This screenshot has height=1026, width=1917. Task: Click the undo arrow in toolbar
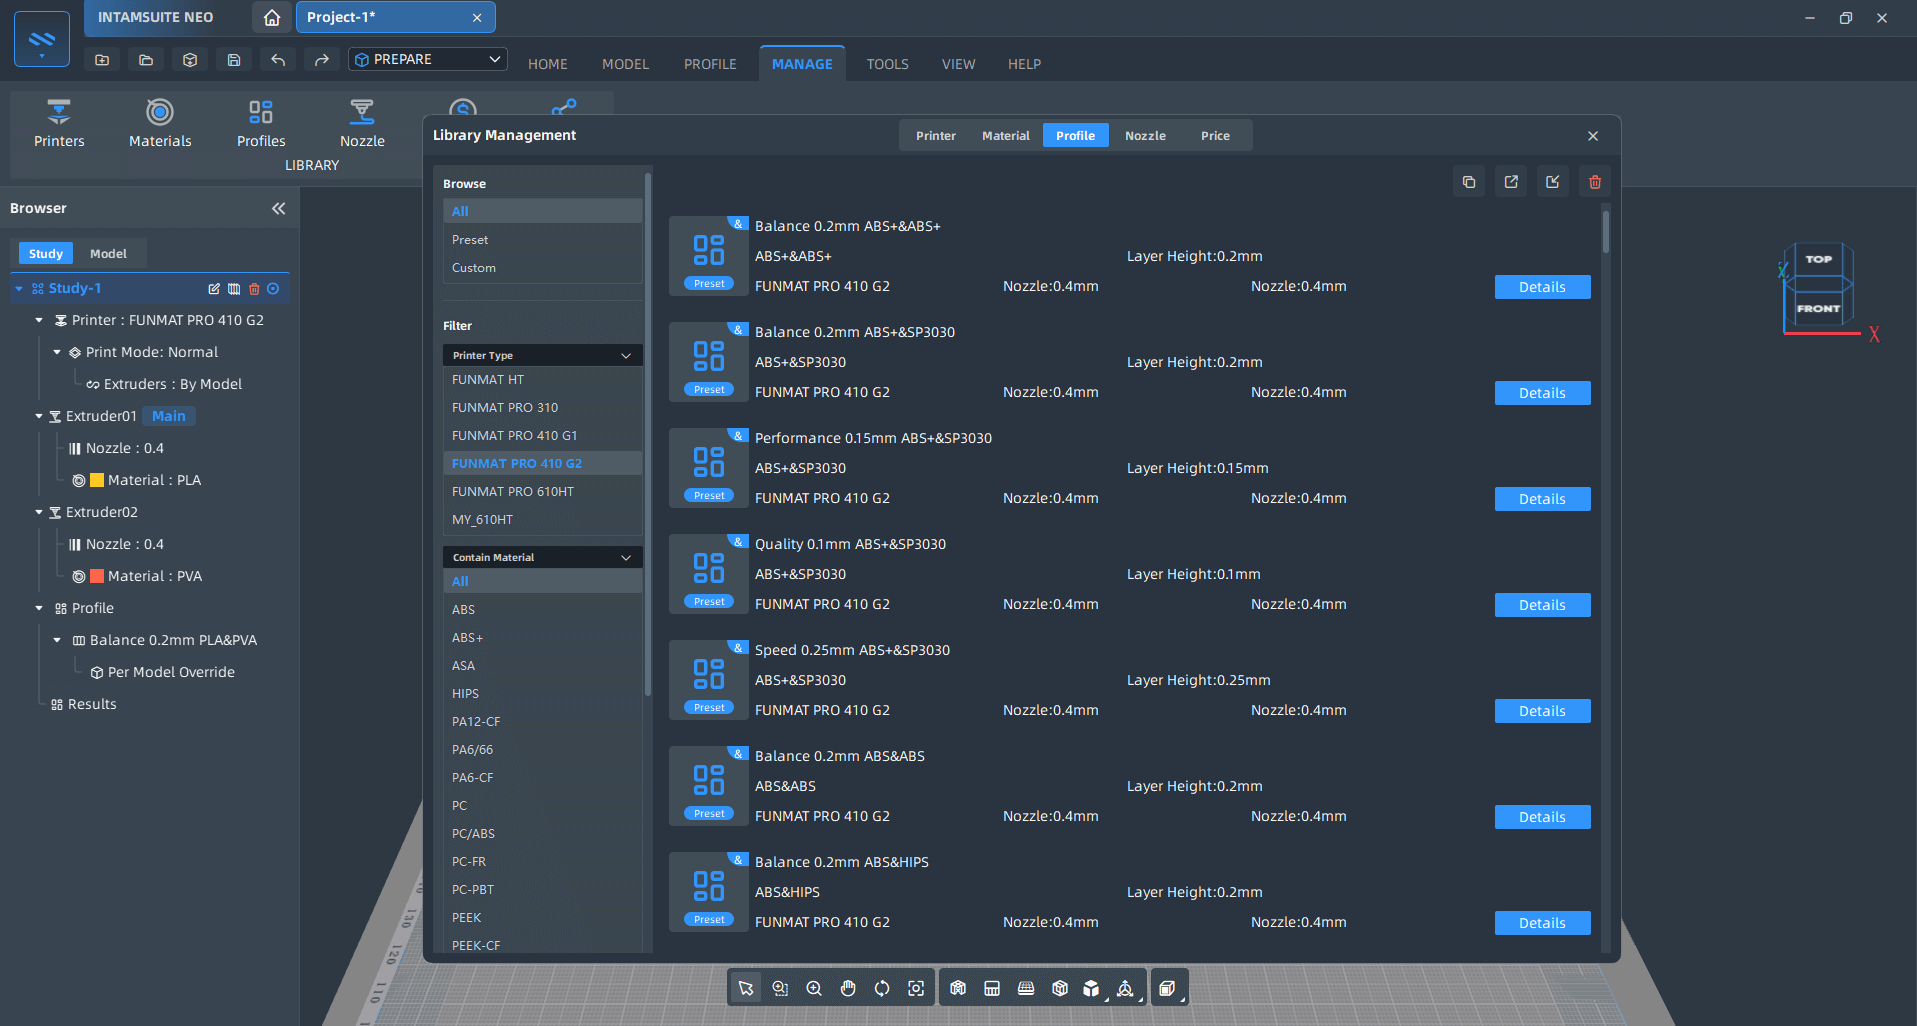[278, 60]
